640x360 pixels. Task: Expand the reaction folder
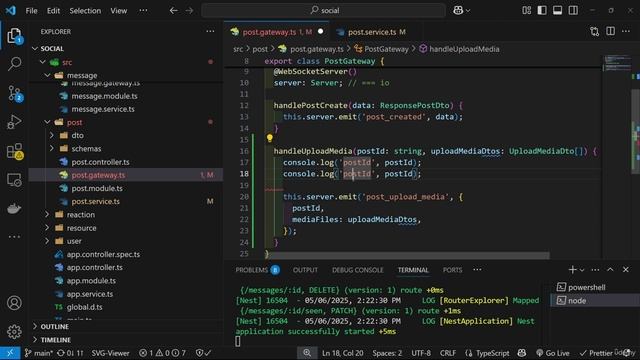[47, 215]
